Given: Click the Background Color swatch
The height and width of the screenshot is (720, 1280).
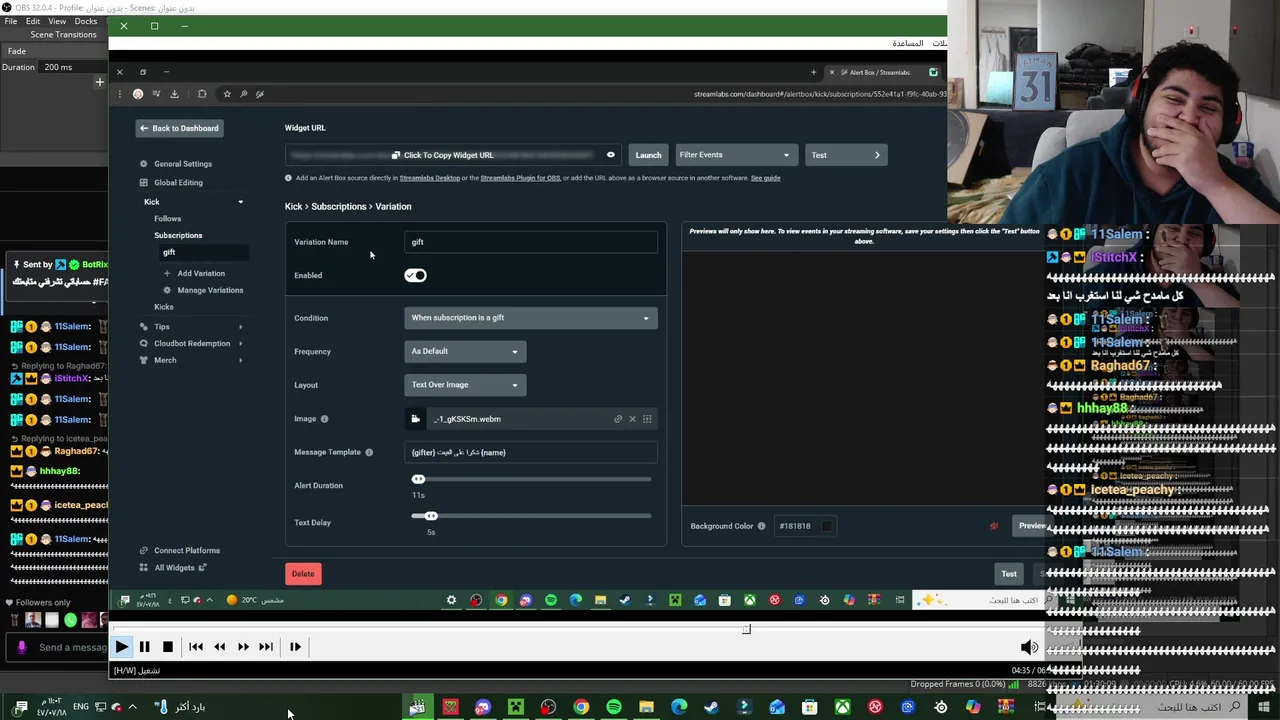Looking at the screenshot, I should click(x=827, y=526).
